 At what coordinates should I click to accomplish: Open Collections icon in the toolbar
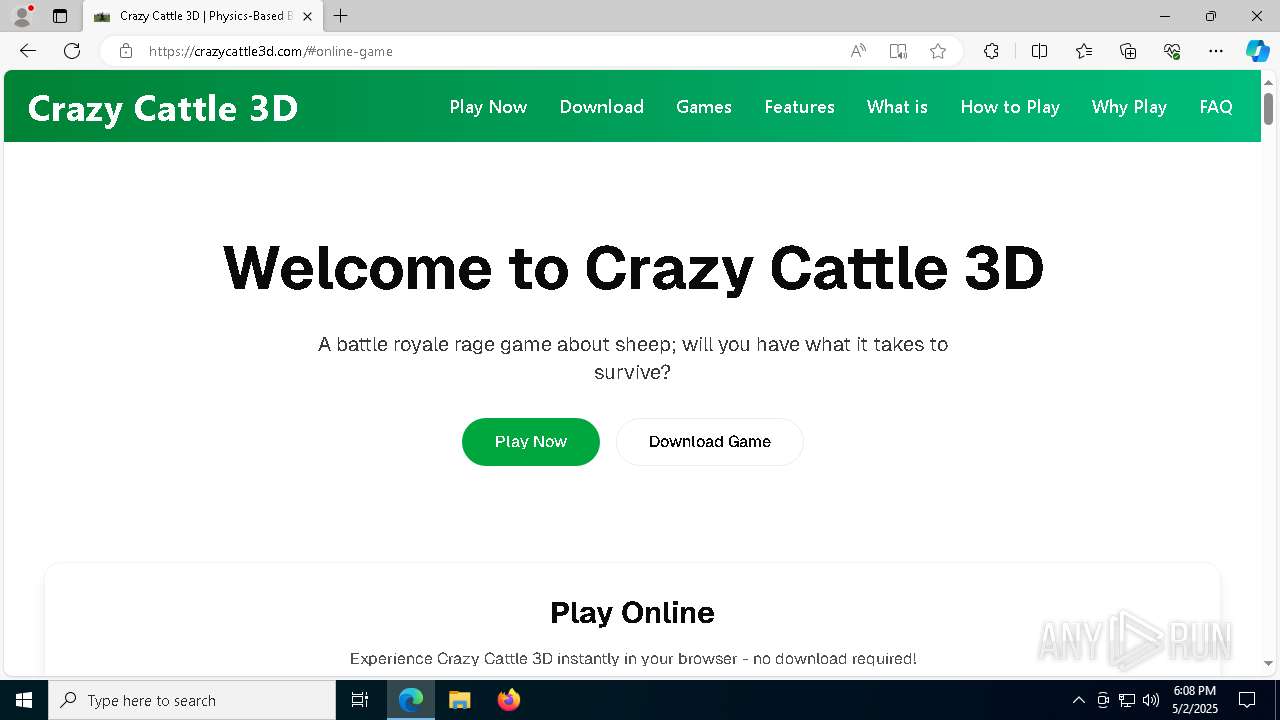(1128, 51)
